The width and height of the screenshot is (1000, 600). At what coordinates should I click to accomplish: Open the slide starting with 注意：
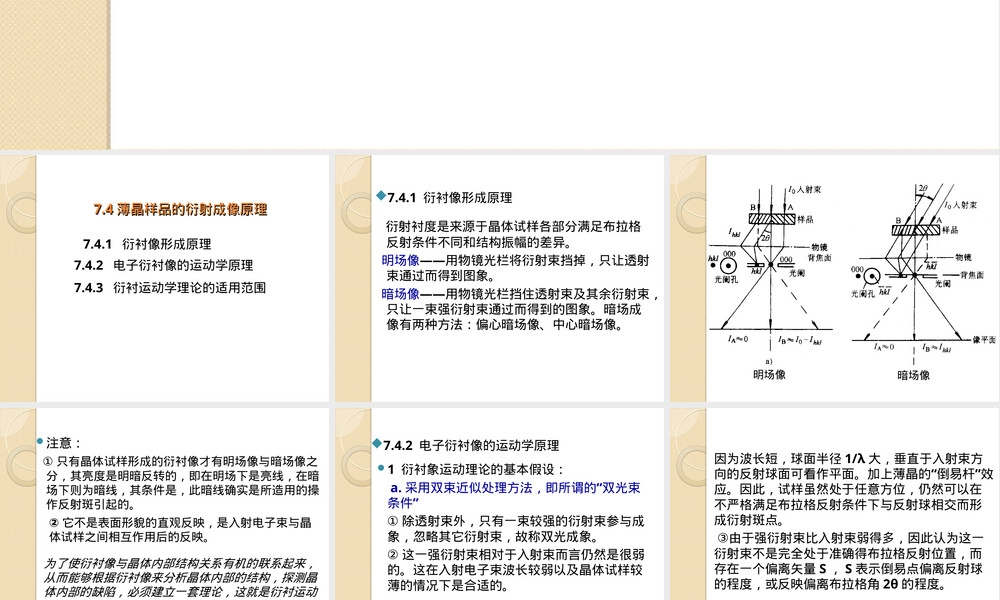click(x=165, y=504)
